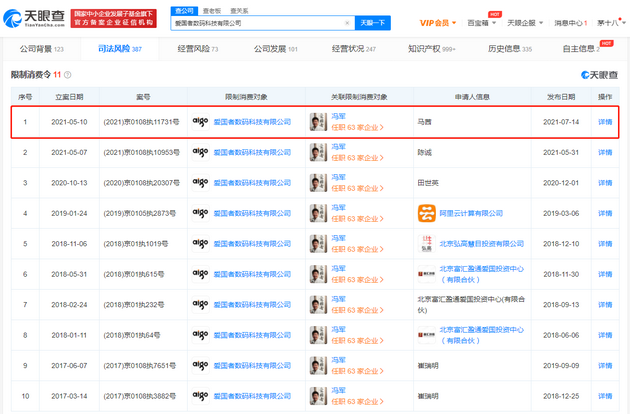Expand 任职 63 家企业 in row 3
Viewport: 630px width, 414px height.
tap(357, 189)
